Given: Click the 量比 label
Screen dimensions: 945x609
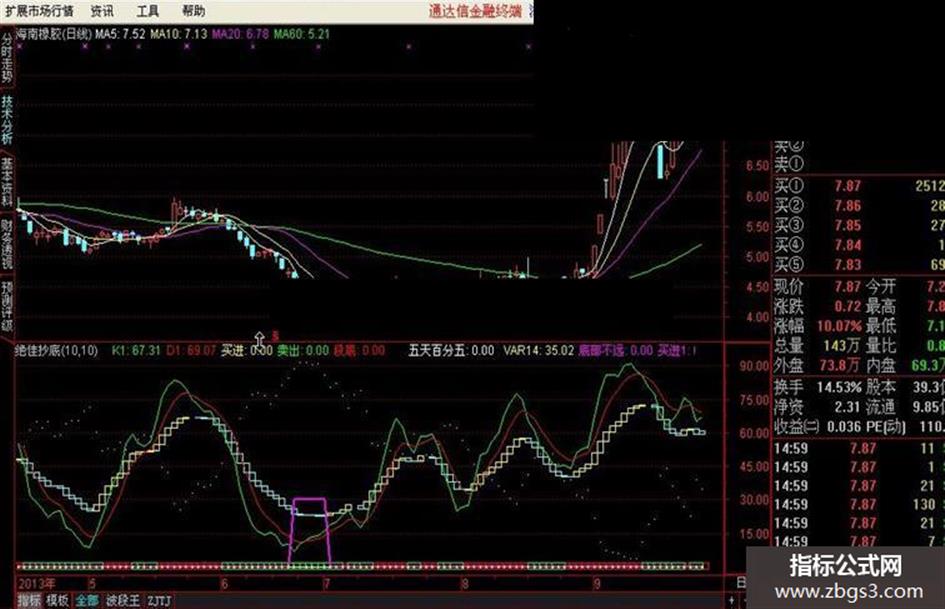Looking at the screenshot, I should click(881, 346).
